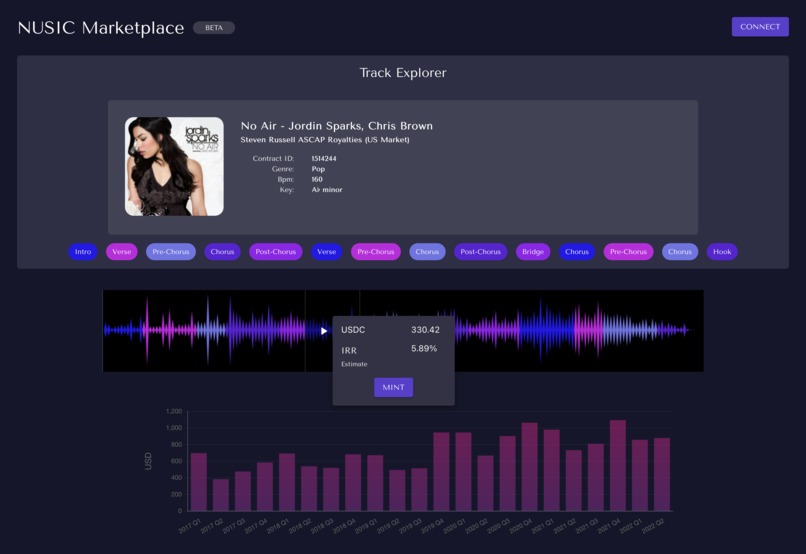Click the USDC price 330.42
The image size is (806, 554).
tap(425, 330)
